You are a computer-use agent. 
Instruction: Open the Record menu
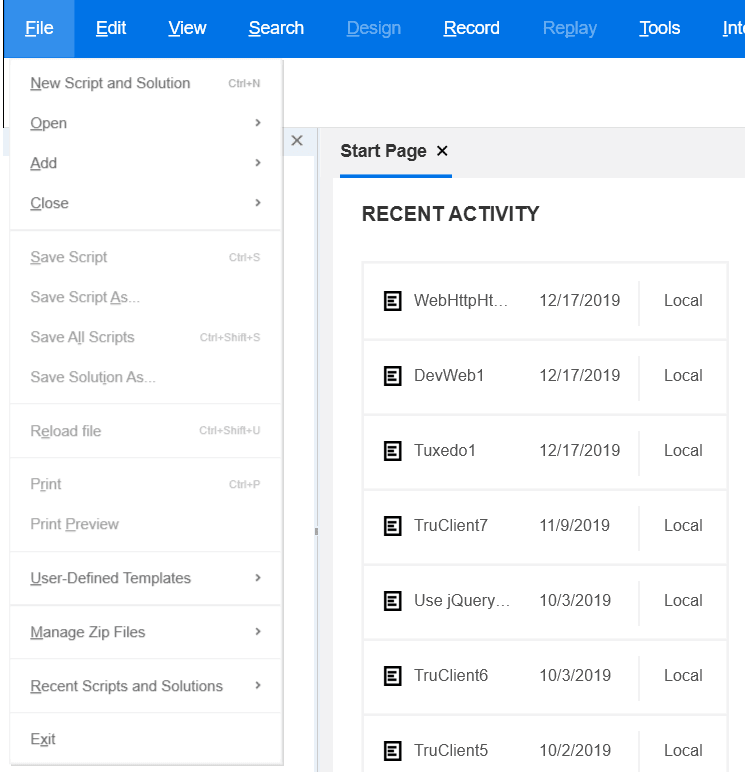point(472,28)
